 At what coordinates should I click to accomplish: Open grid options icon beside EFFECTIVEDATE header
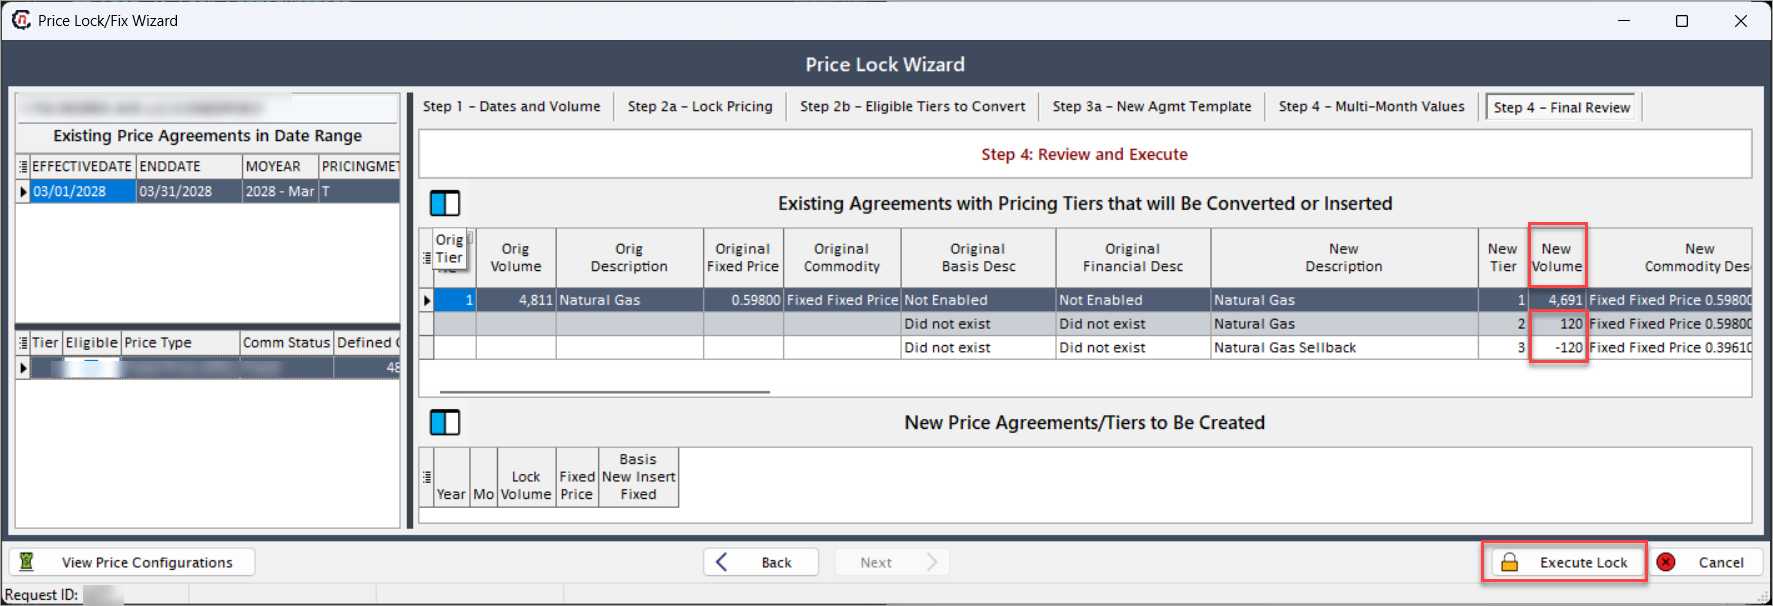[23, 166]
